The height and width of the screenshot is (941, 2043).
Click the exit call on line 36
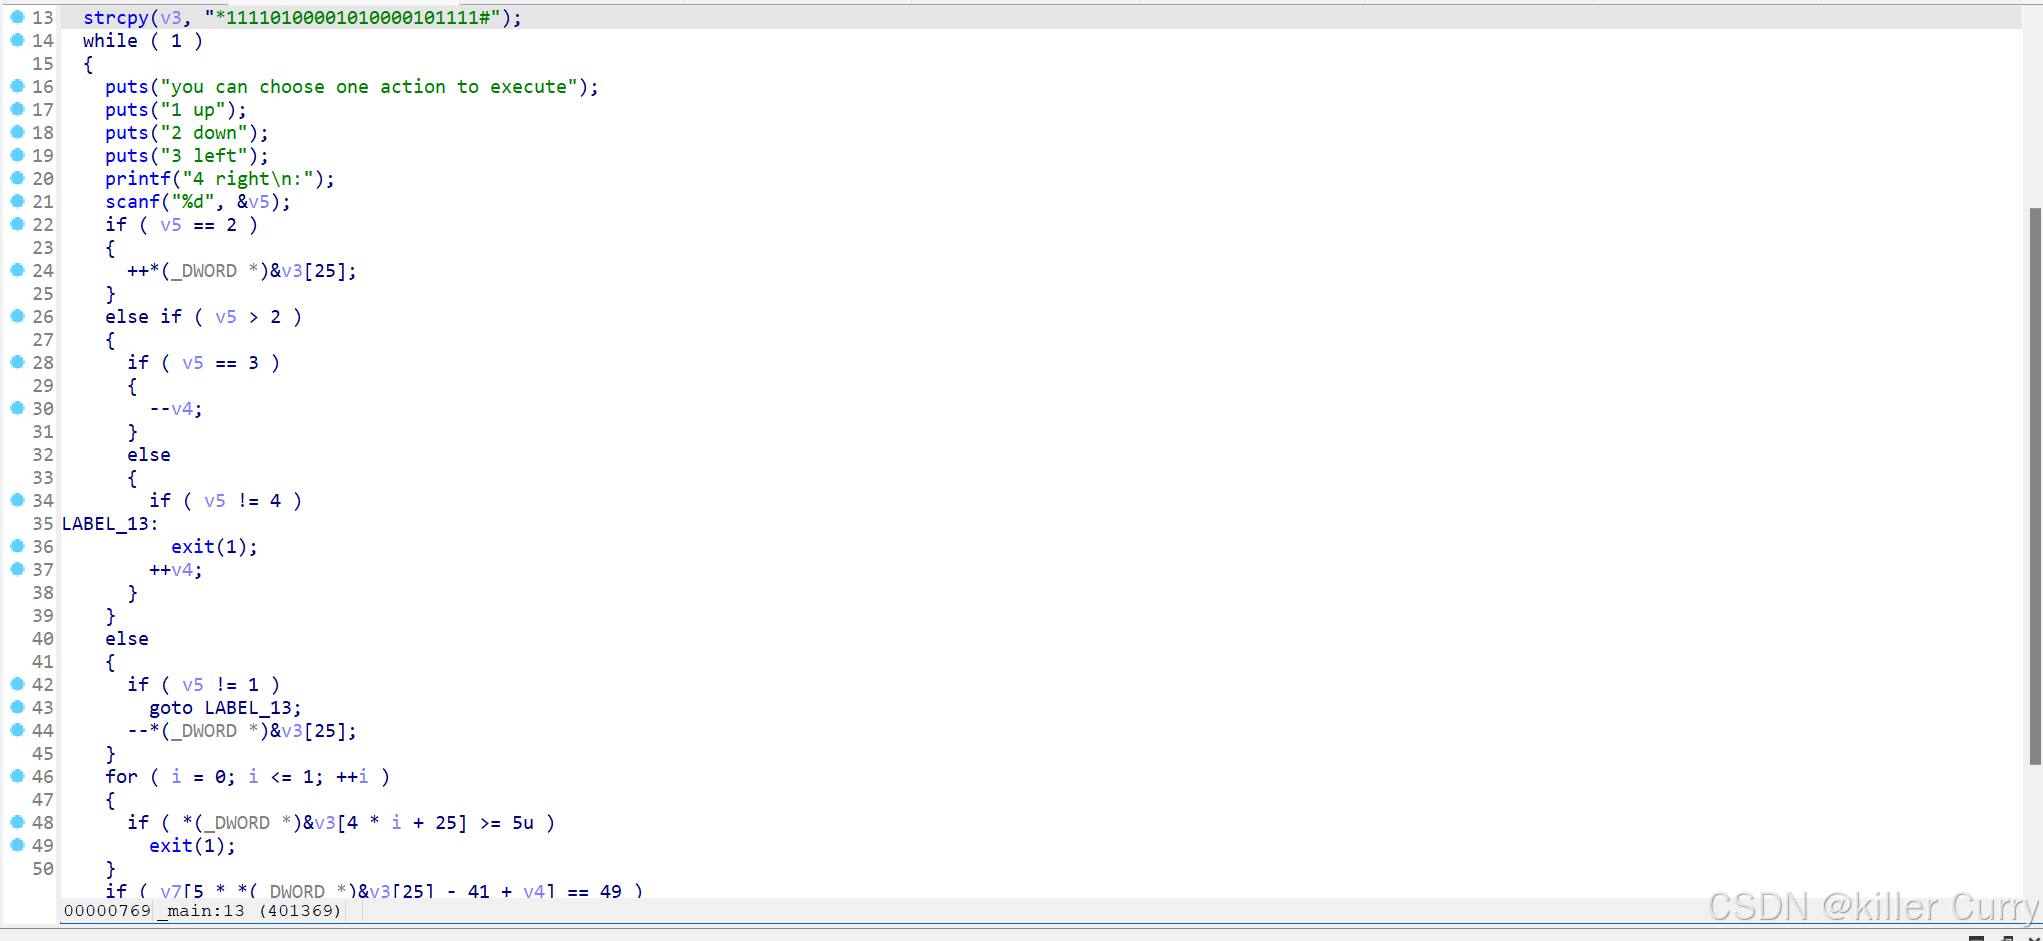pos(192,546)
